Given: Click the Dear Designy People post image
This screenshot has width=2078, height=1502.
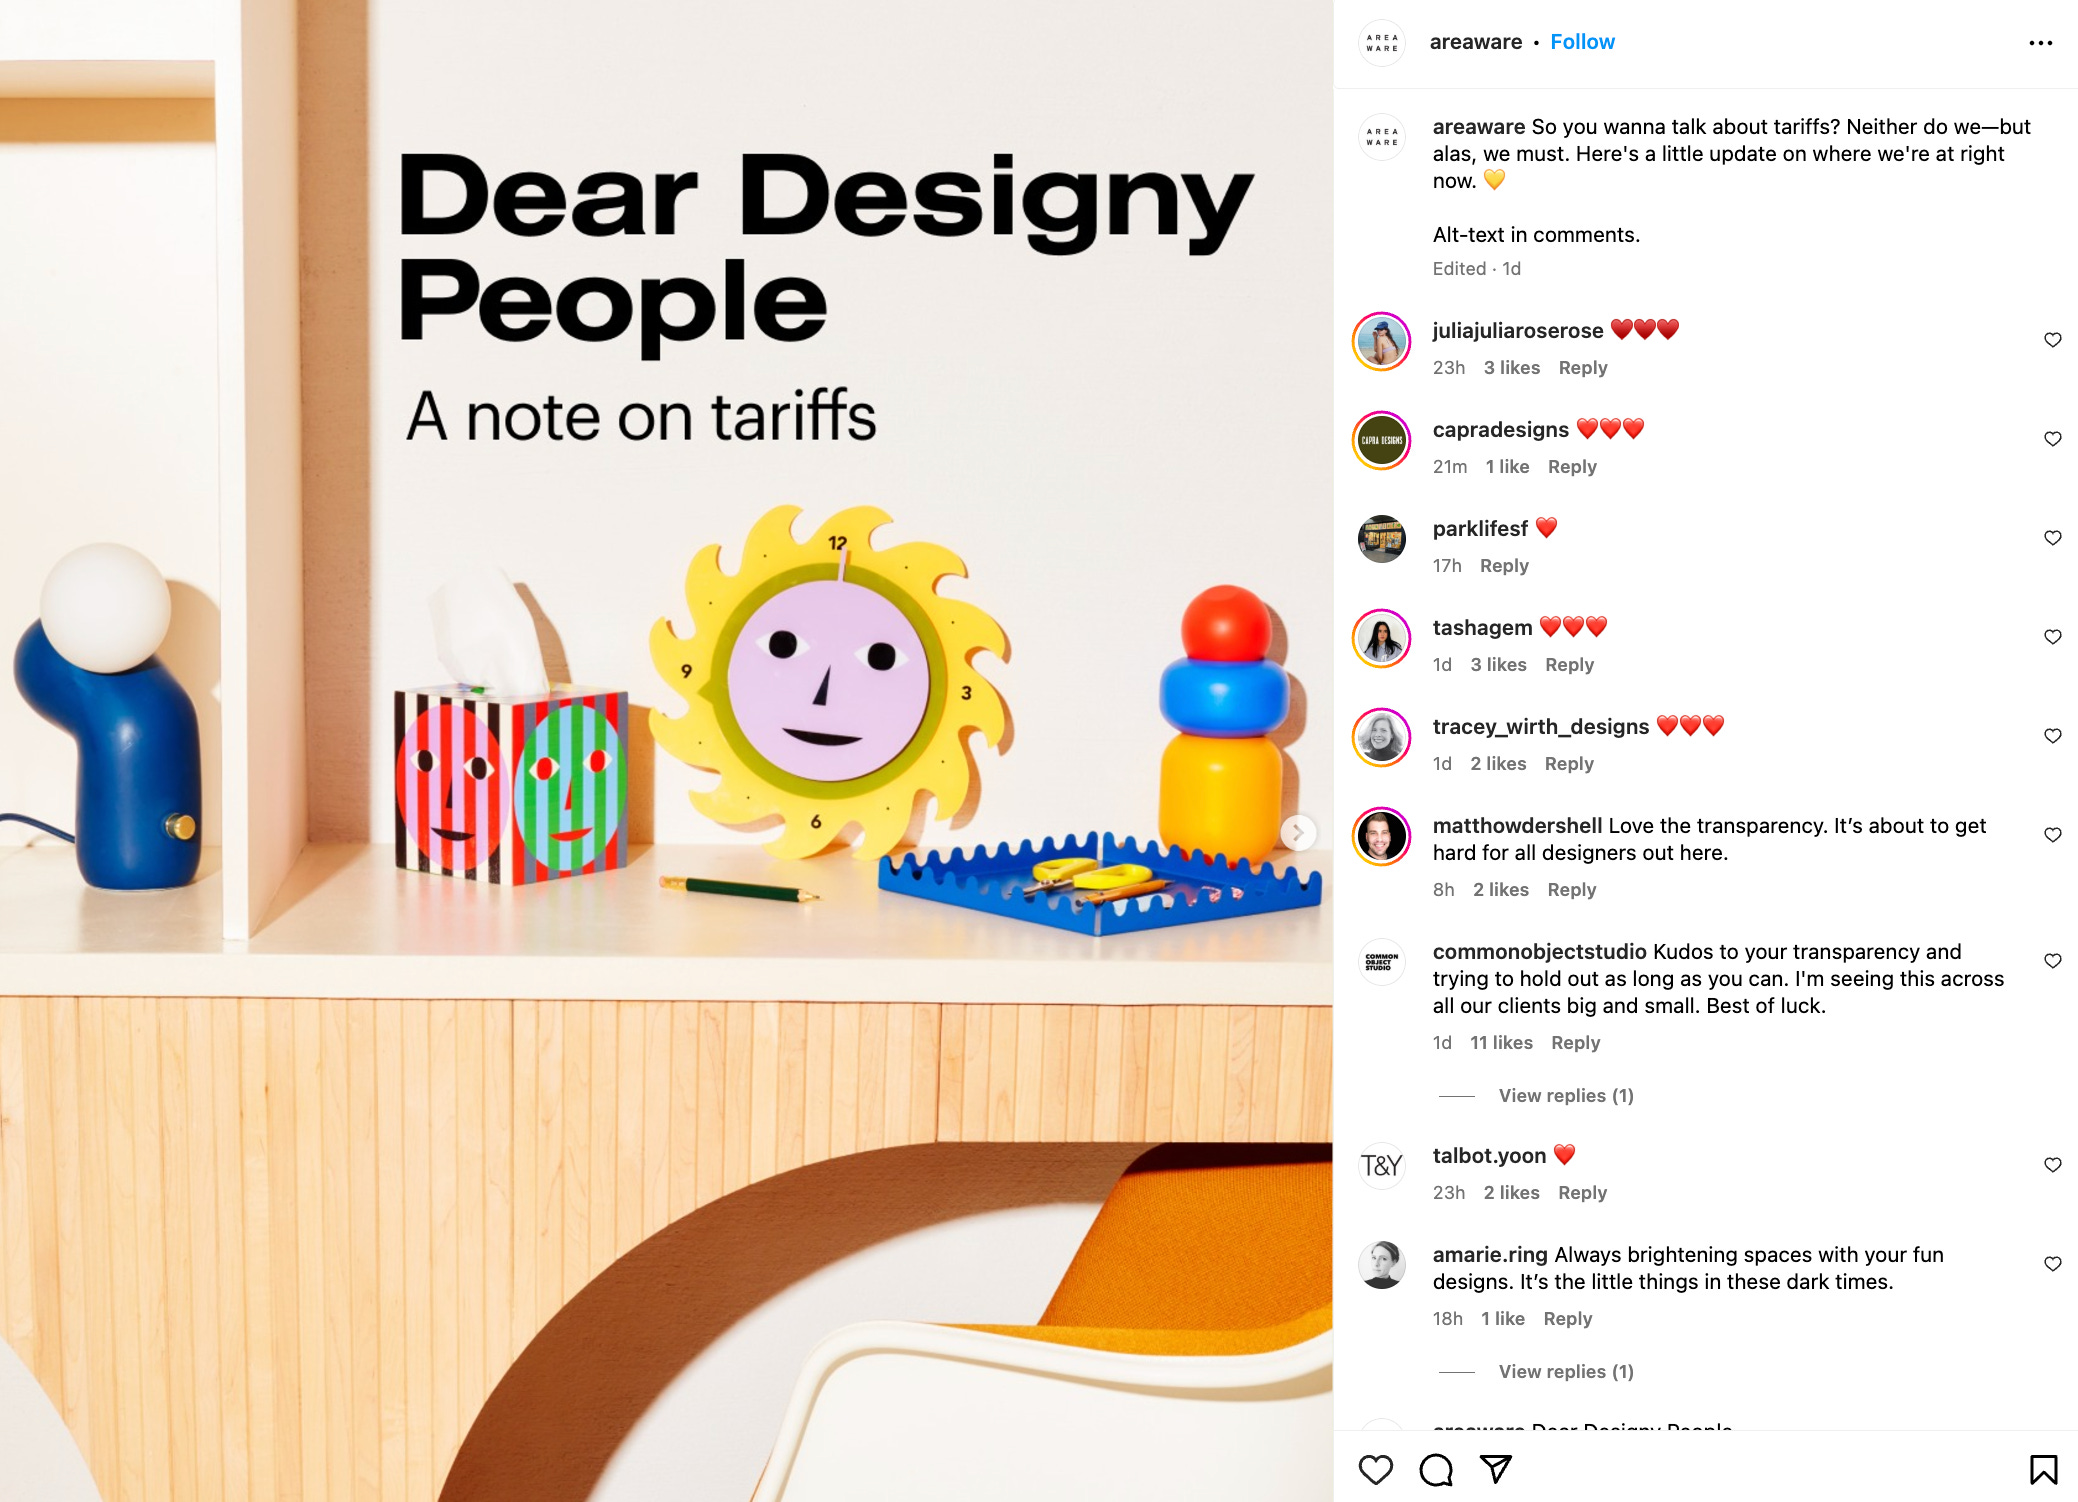Looking at the screenshot, I should (x=666, y=751).
